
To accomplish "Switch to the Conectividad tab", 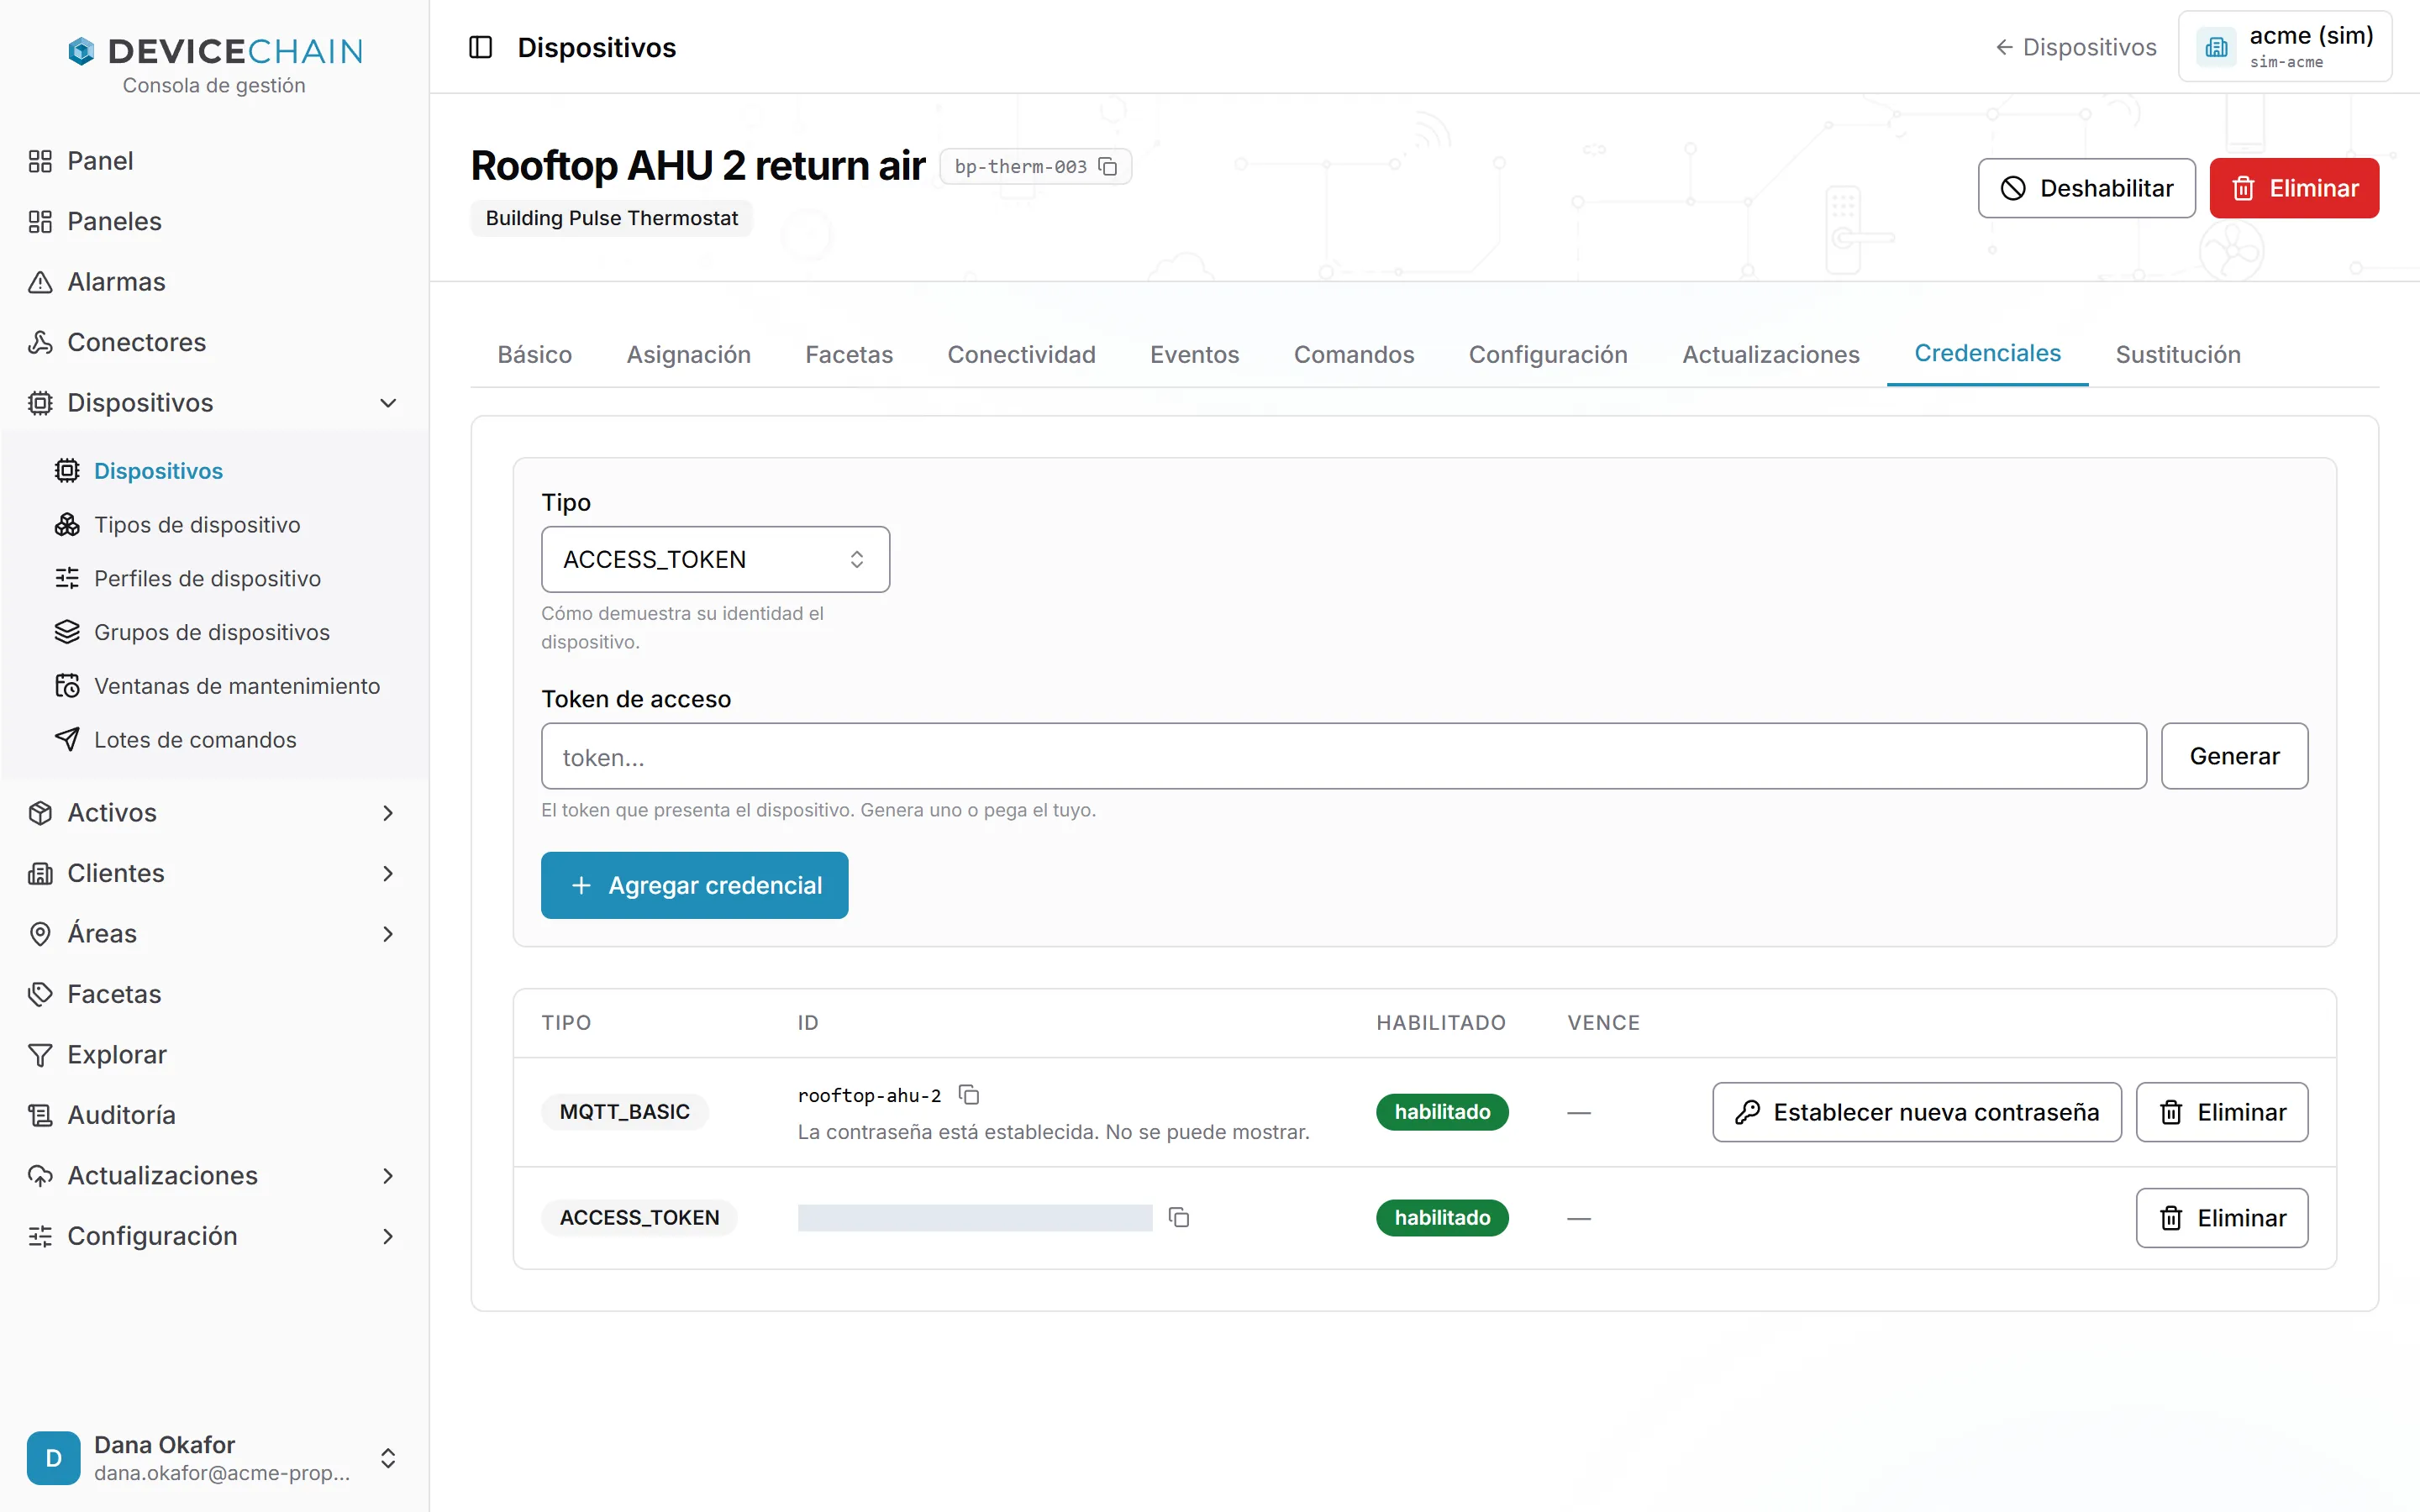I will click(x=1021, y=354).
